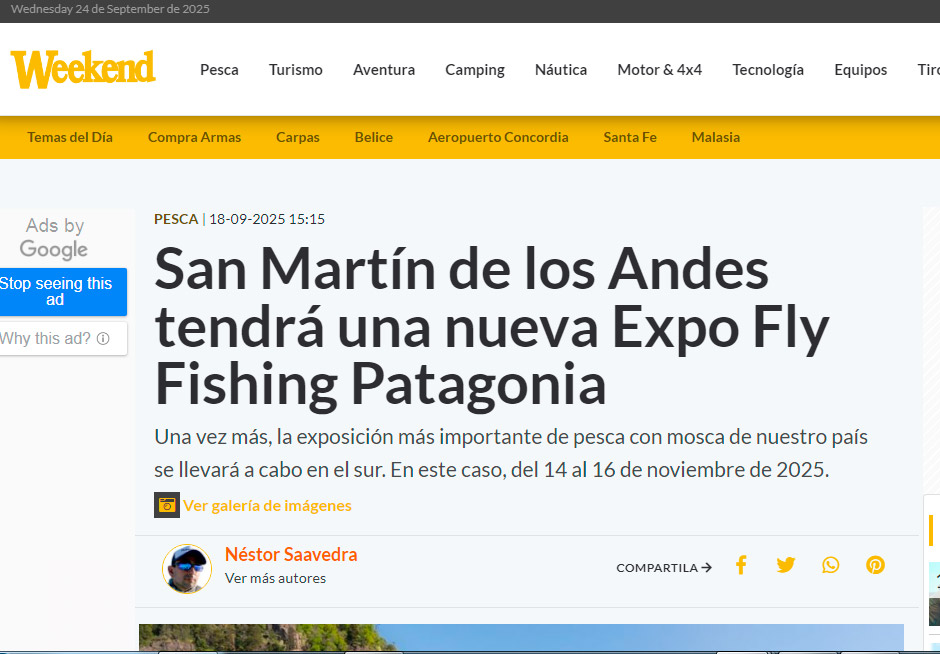Click the PESCA category label
Viewport: 940px width, 654px height.
175,219
